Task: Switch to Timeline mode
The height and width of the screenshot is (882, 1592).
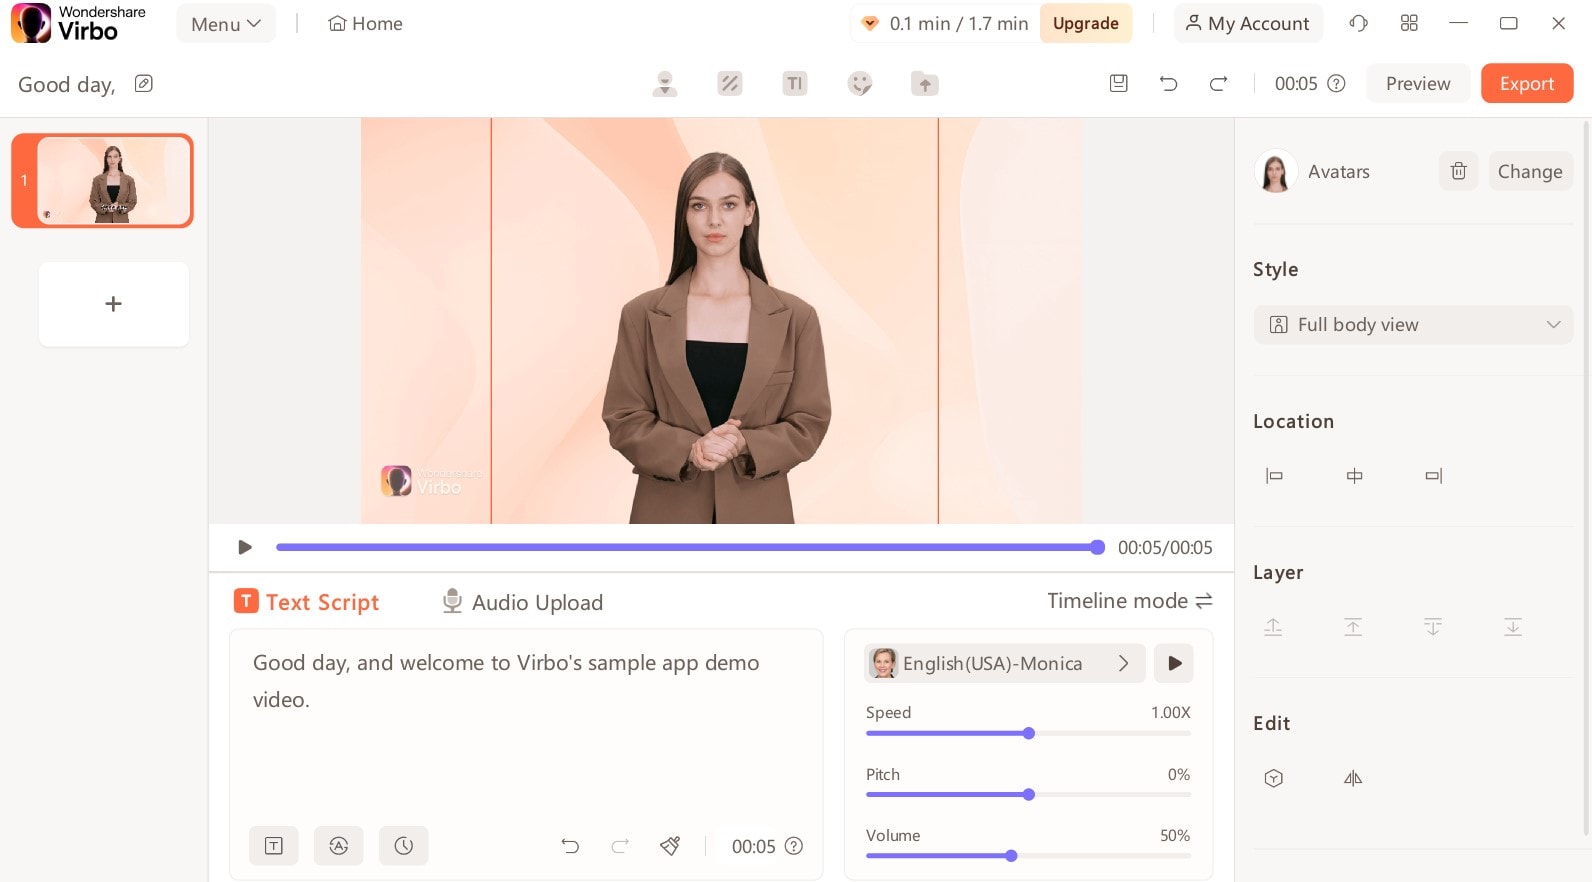Action: click(1130, 601)
